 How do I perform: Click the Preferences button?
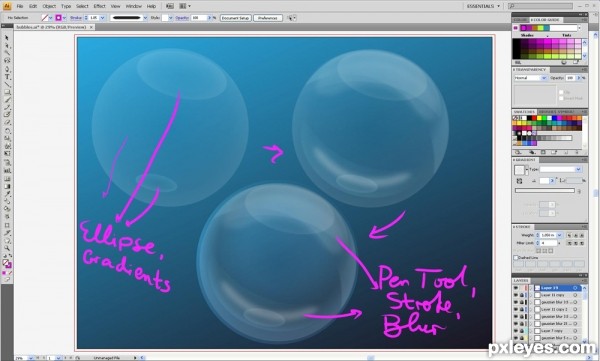[x=268, y=18]
